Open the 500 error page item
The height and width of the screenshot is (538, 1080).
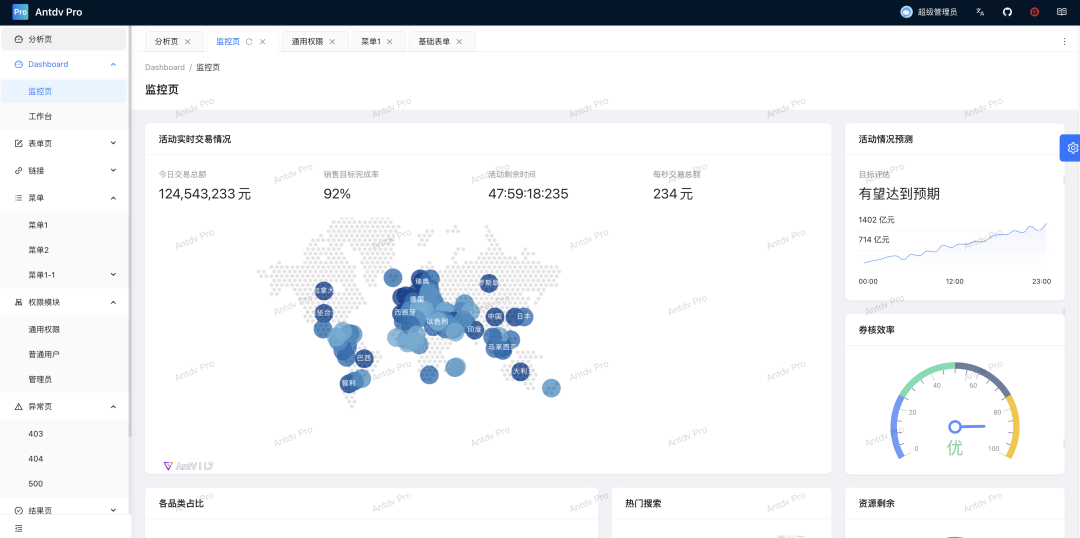coord(63,484)
